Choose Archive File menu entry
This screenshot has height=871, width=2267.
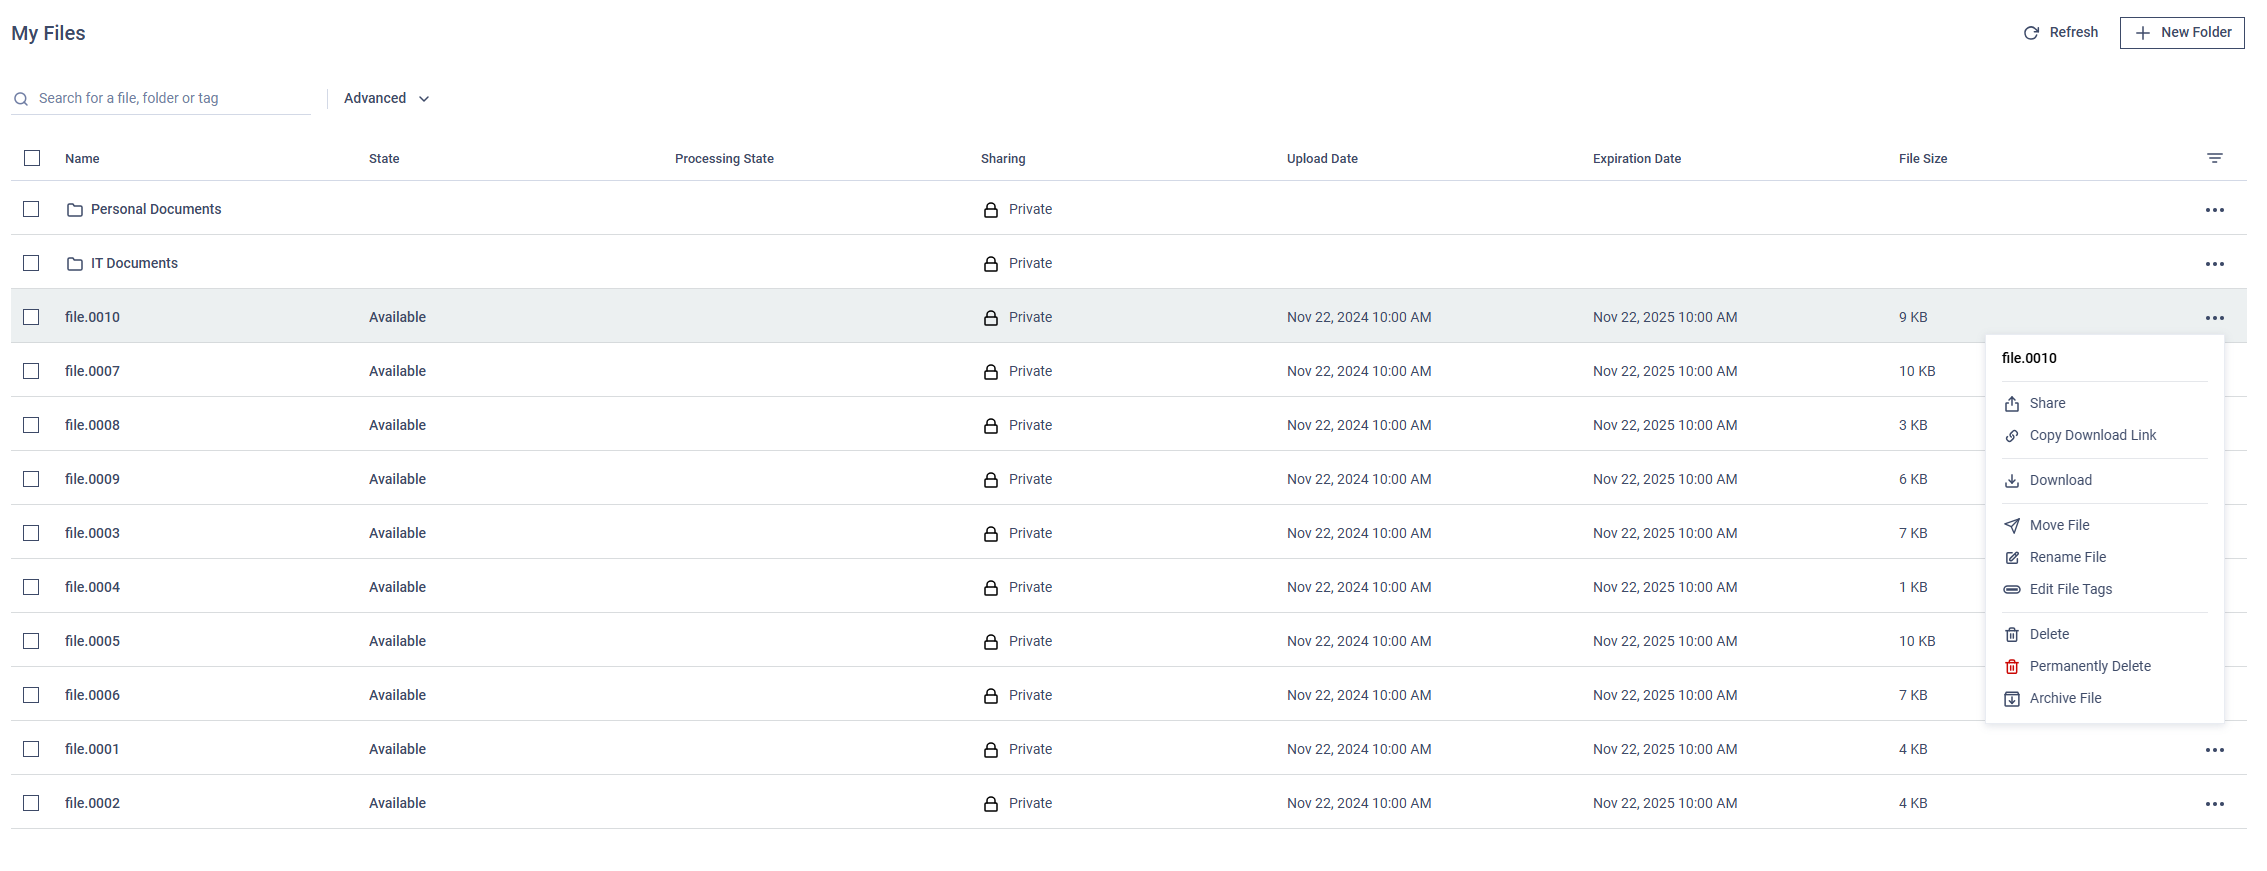tap(2105, 698)
